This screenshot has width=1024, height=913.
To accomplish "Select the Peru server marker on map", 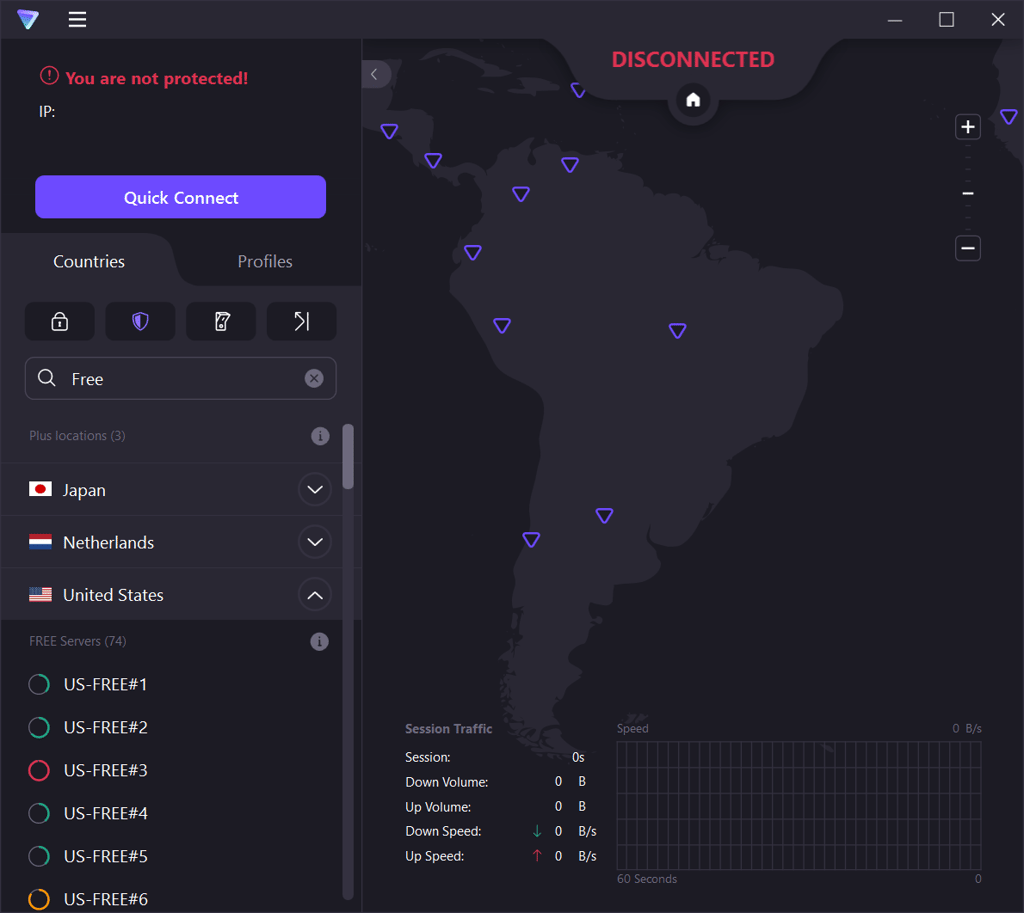I will (x=502, y=325).
